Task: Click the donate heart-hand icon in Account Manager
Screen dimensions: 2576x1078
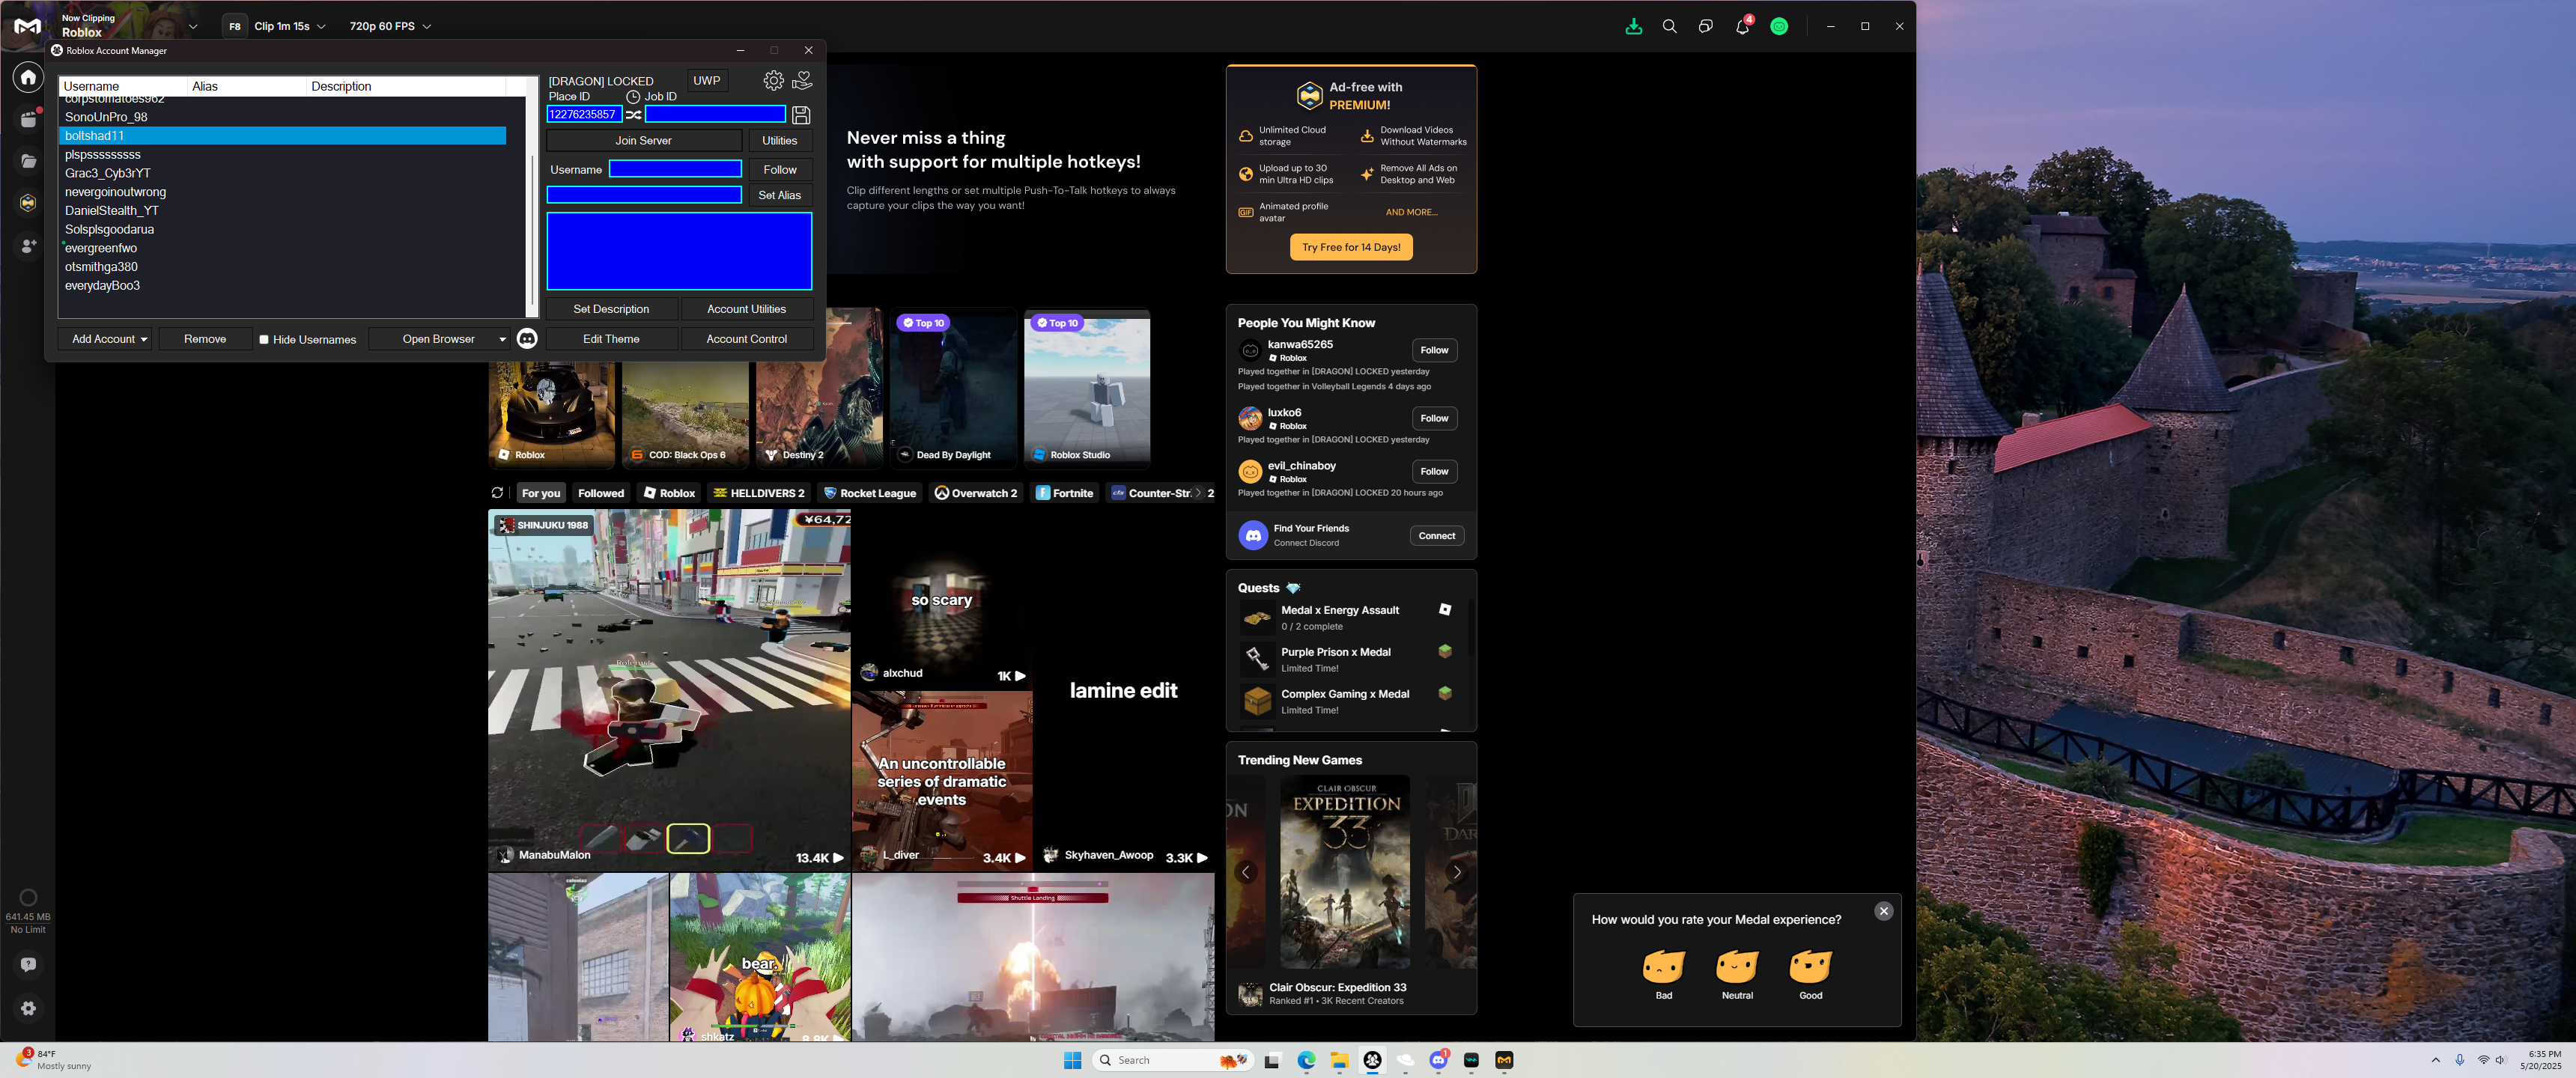Action: point(802,80)
